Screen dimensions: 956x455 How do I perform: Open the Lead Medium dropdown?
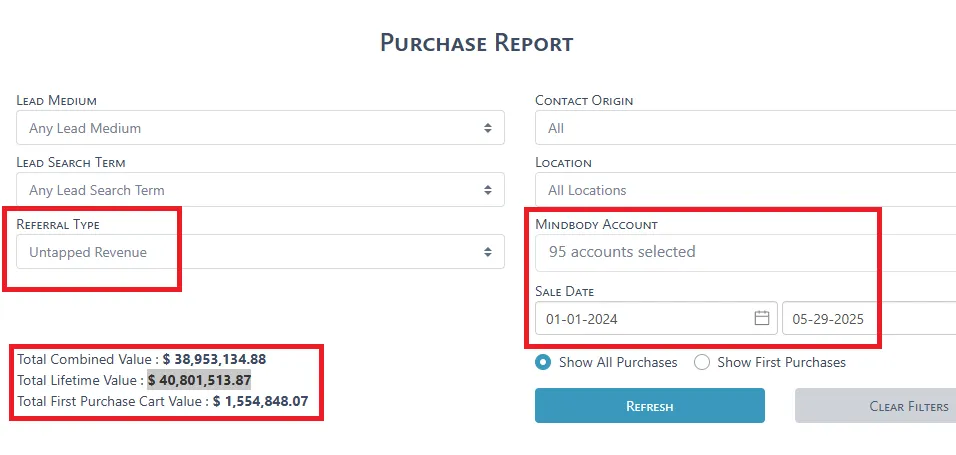point(260,127)
